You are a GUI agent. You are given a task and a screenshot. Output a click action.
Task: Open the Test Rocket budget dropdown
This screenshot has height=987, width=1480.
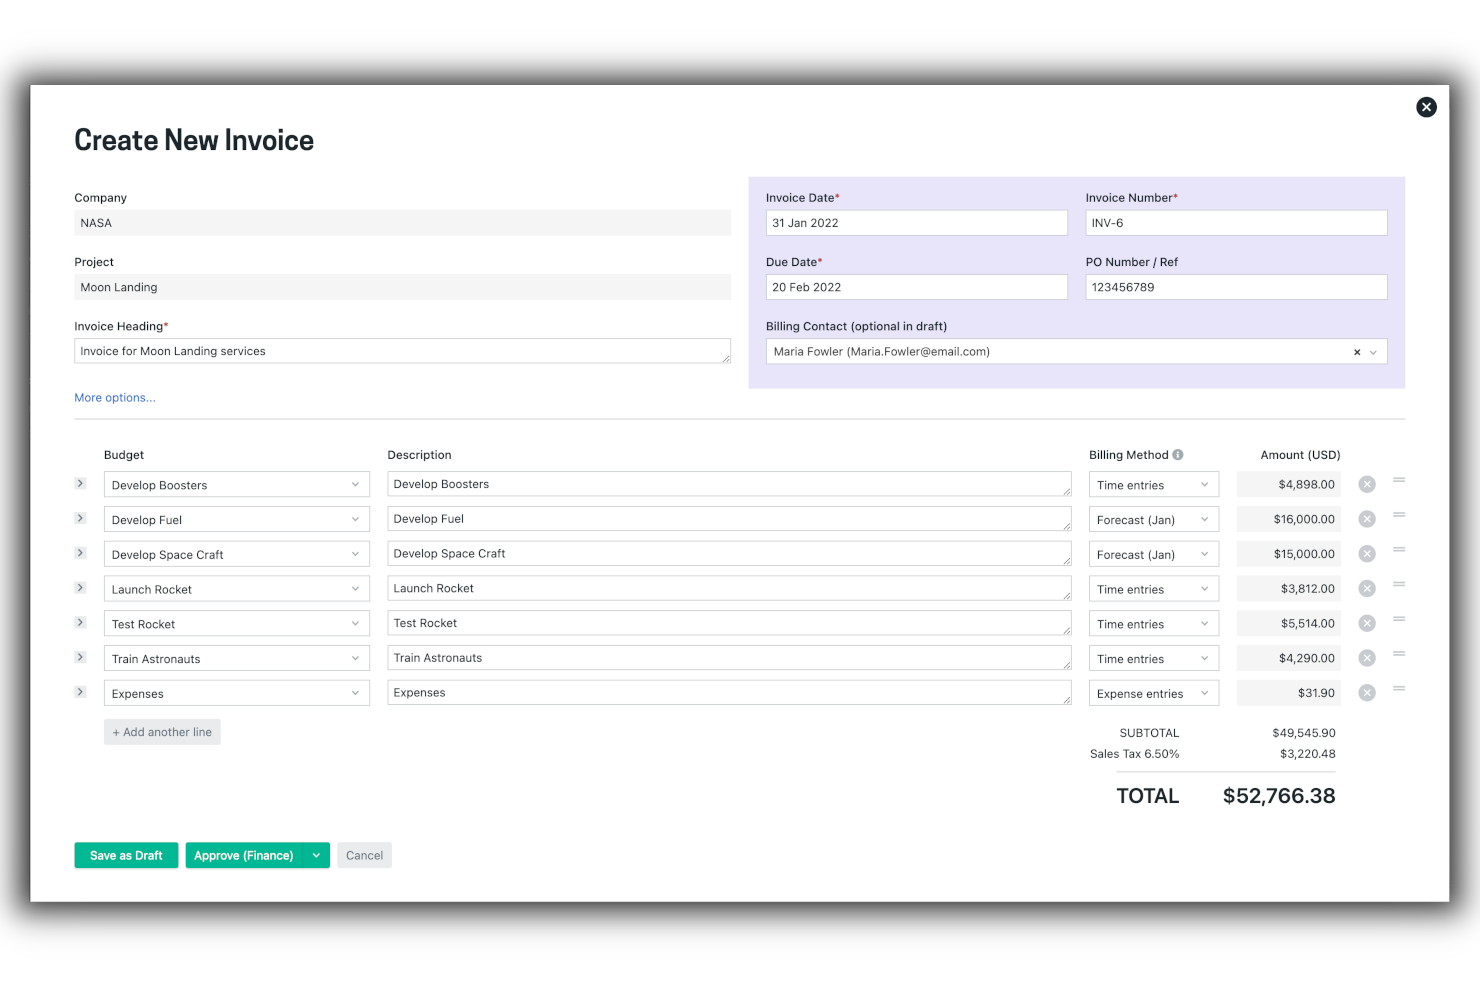click(x=237, y=624)
